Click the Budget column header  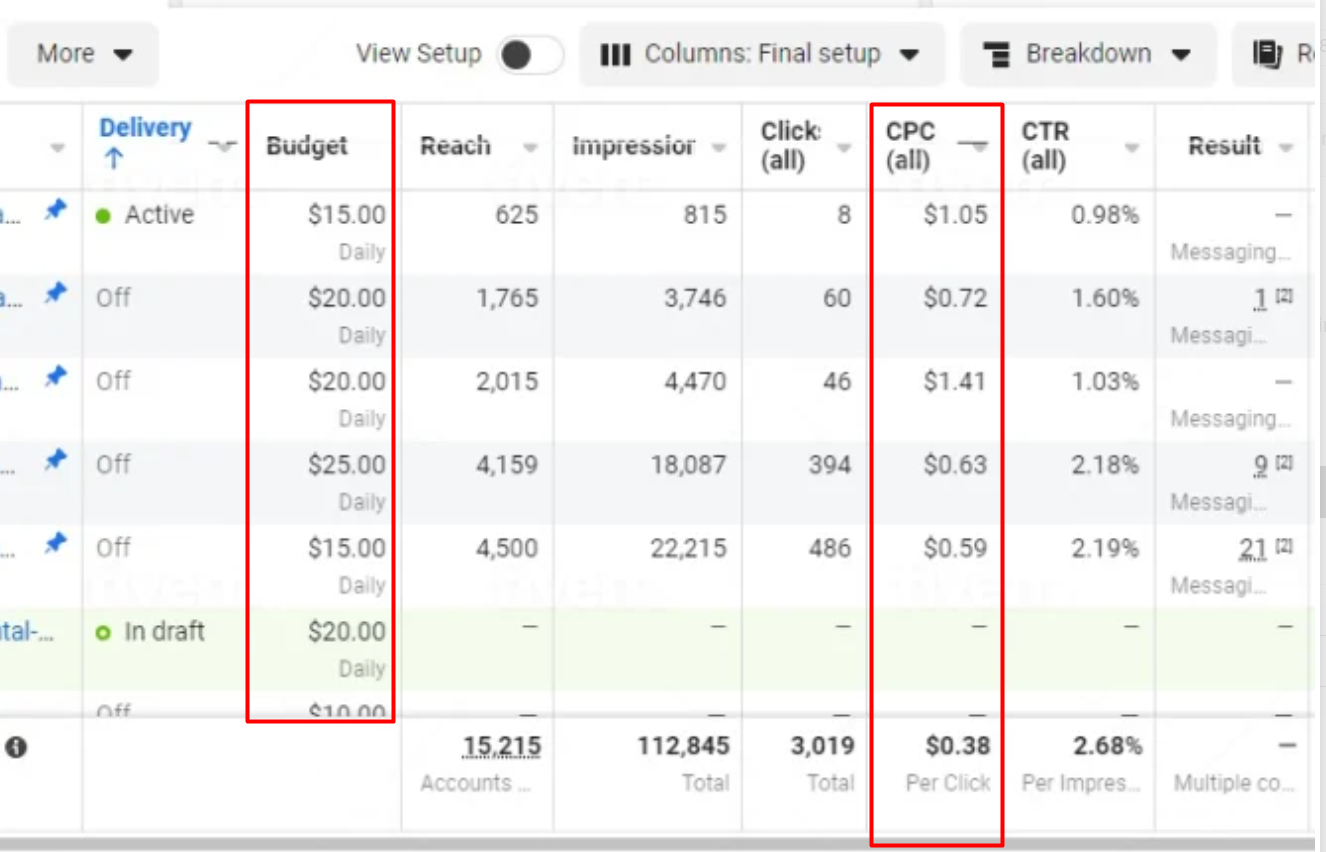pyautogui.click(x=307, y=146)
